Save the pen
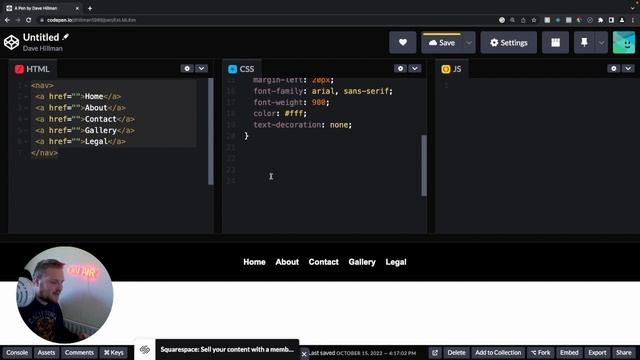 pyautogui.click(x=442, y=42)
